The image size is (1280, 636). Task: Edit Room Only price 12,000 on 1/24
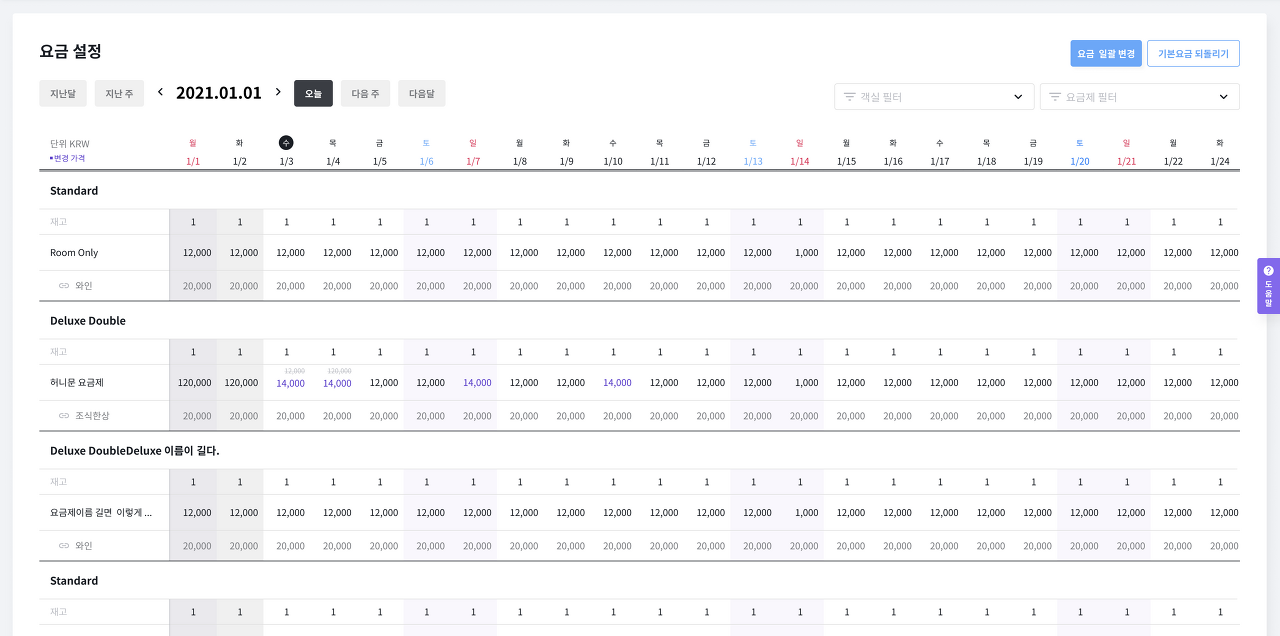[x=1224, y=253]
